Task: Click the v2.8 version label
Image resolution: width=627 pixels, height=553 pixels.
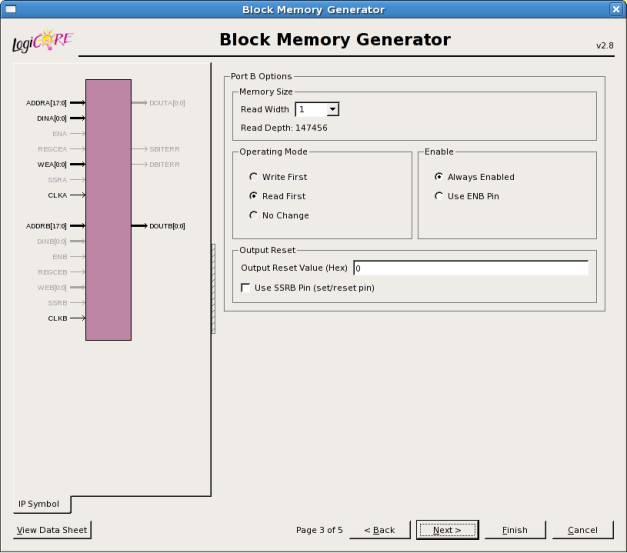Action: (x=605, y=46)
